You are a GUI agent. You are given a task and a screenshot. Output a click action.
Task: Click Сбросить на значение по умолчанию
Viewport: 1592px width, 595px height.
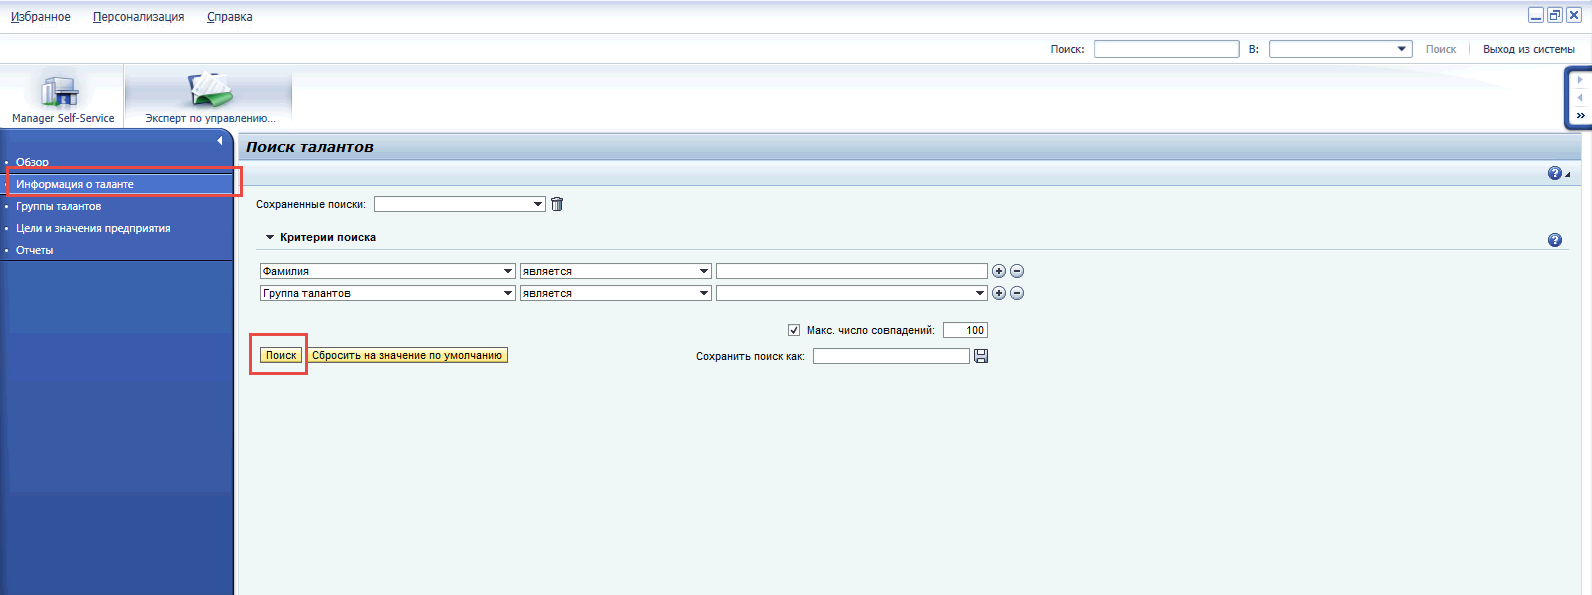coord(407,355)
